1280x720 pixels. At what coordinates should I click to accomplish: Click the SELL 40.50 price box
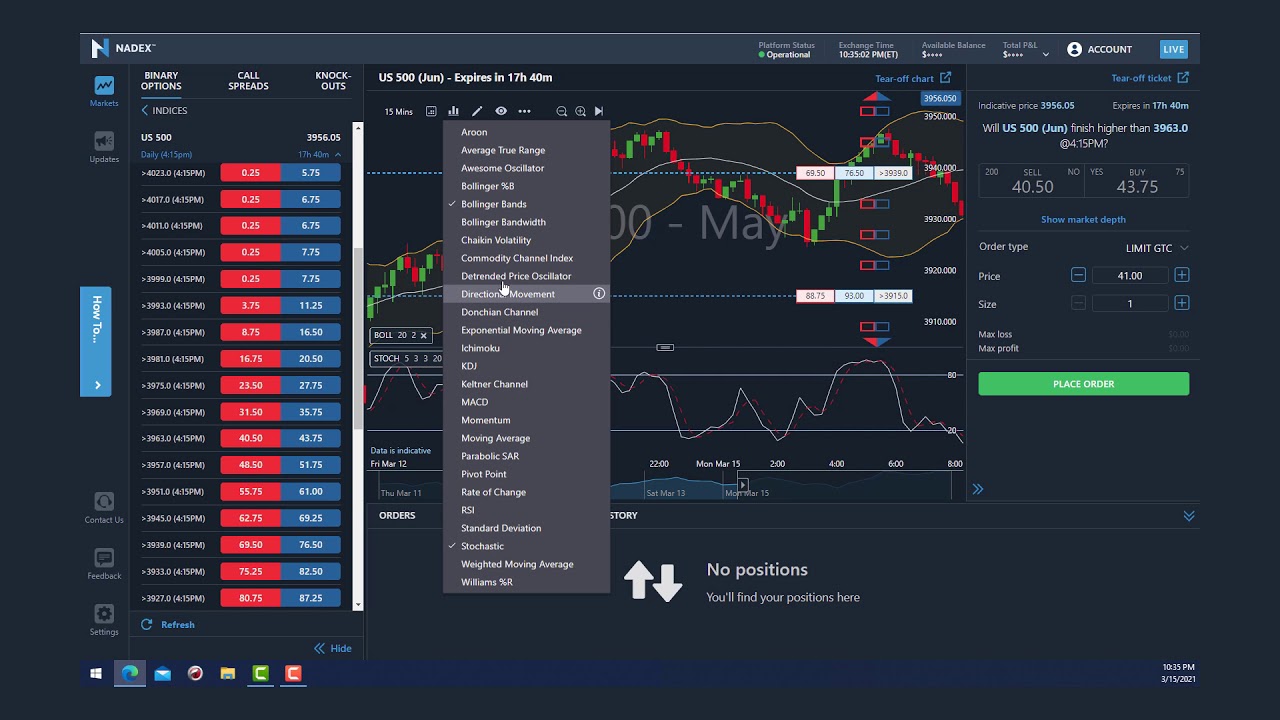[1032, 181]
